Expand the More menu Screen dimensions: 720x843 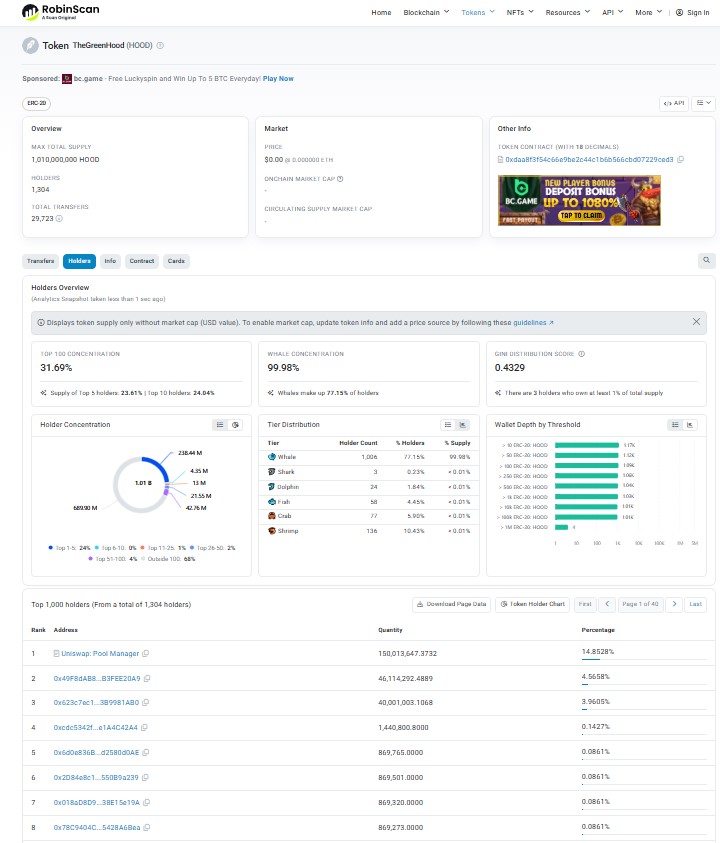tap(648, 12)
